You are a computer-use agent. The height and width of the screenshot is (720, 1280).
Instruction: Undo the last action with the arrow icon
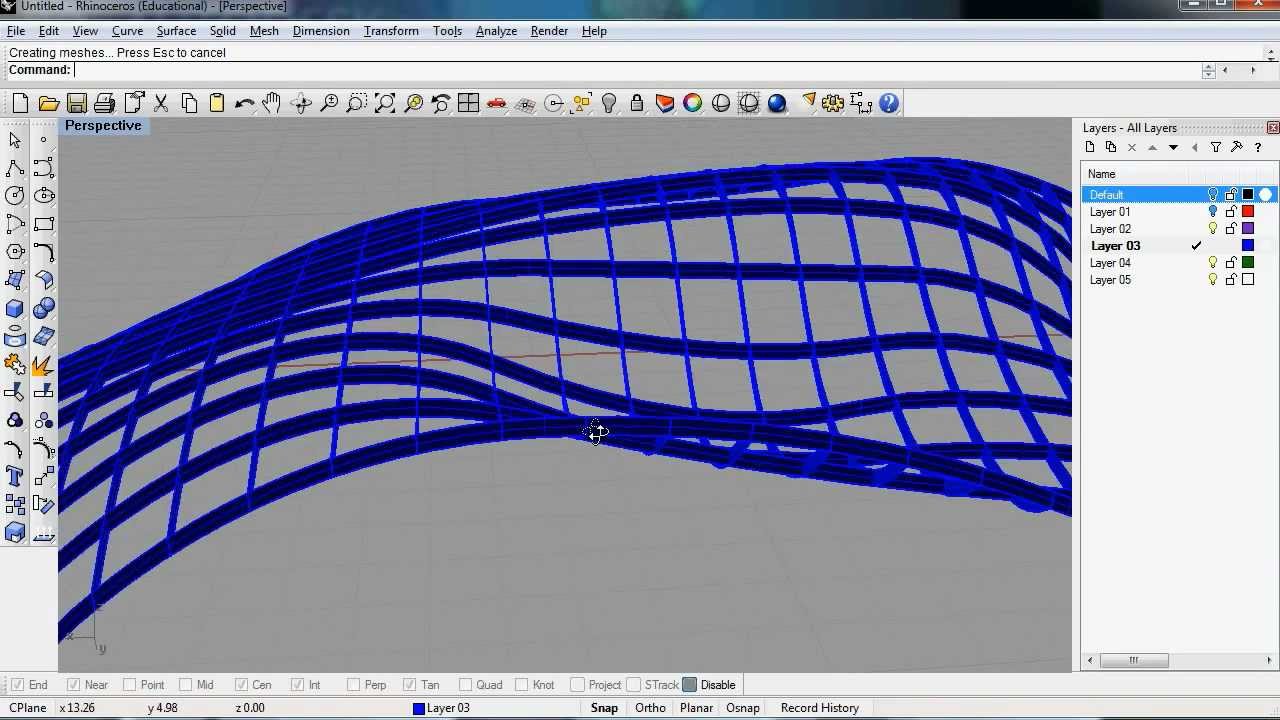pos(244,103)
